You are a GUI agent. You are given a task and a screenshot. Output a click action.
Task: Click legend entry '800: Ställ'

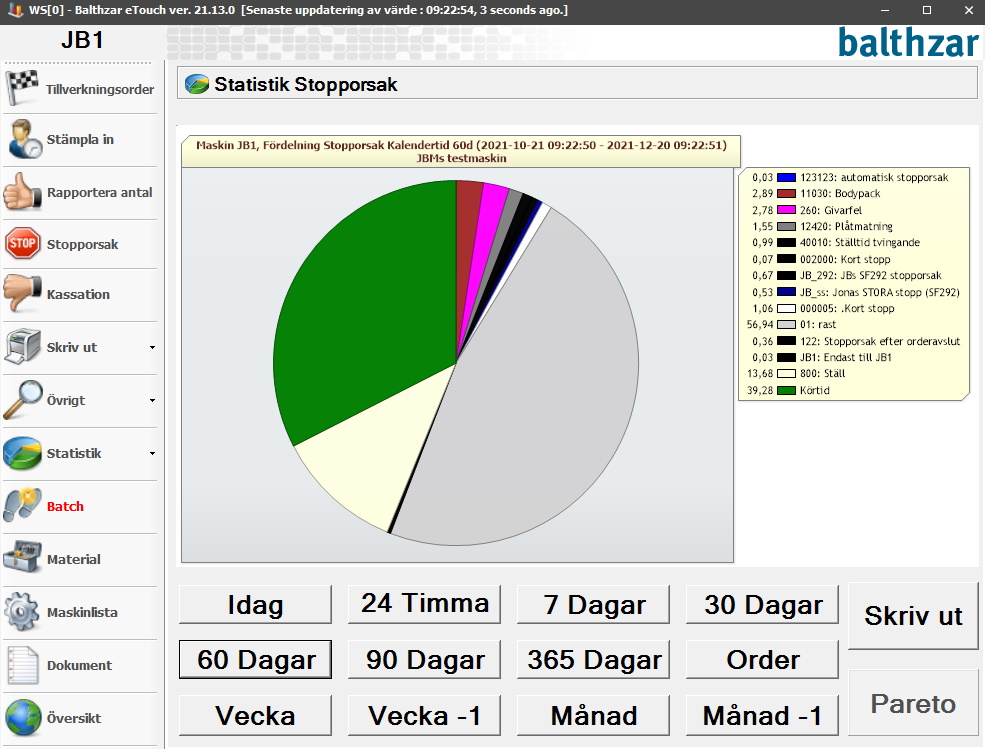click(x=822, y=374)
